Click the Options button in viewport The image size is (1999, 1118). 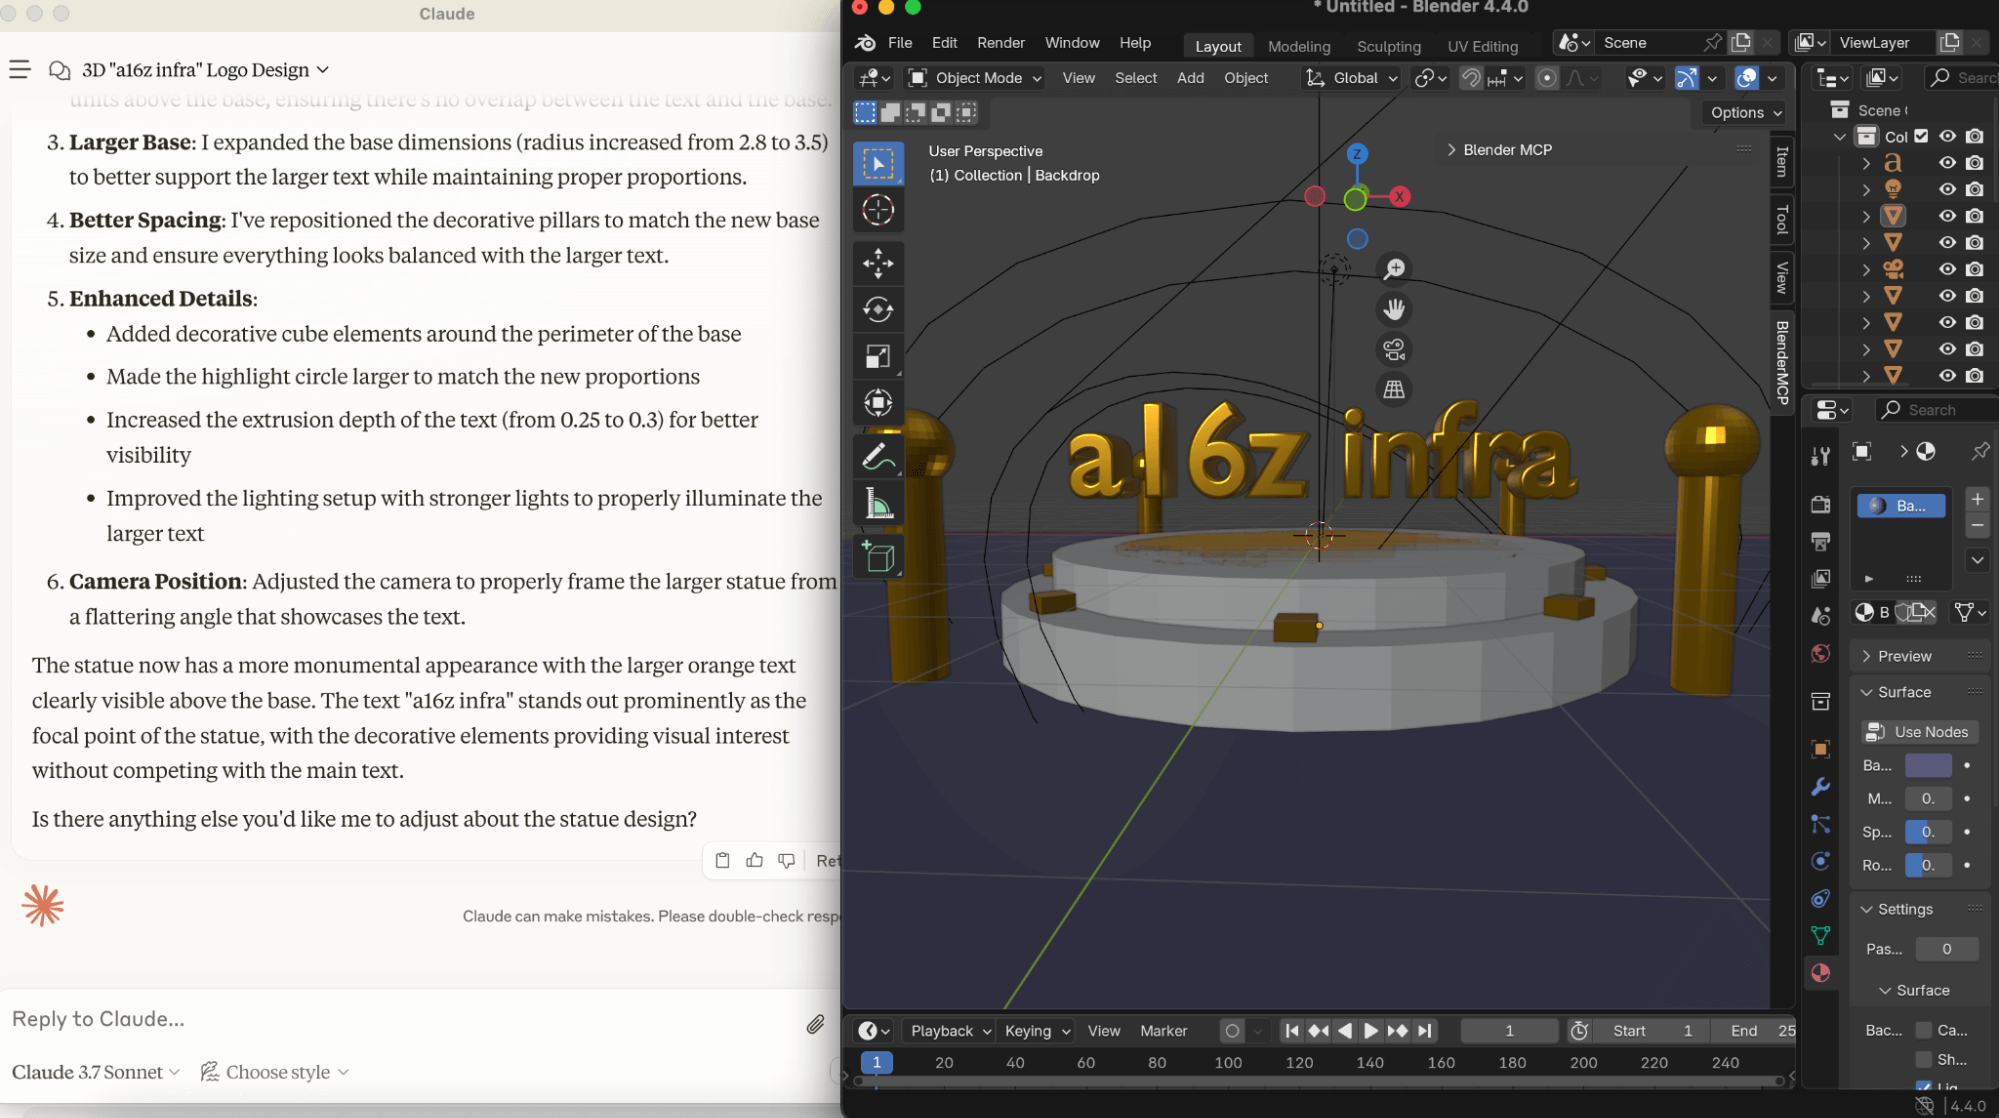click(1745, 113)
